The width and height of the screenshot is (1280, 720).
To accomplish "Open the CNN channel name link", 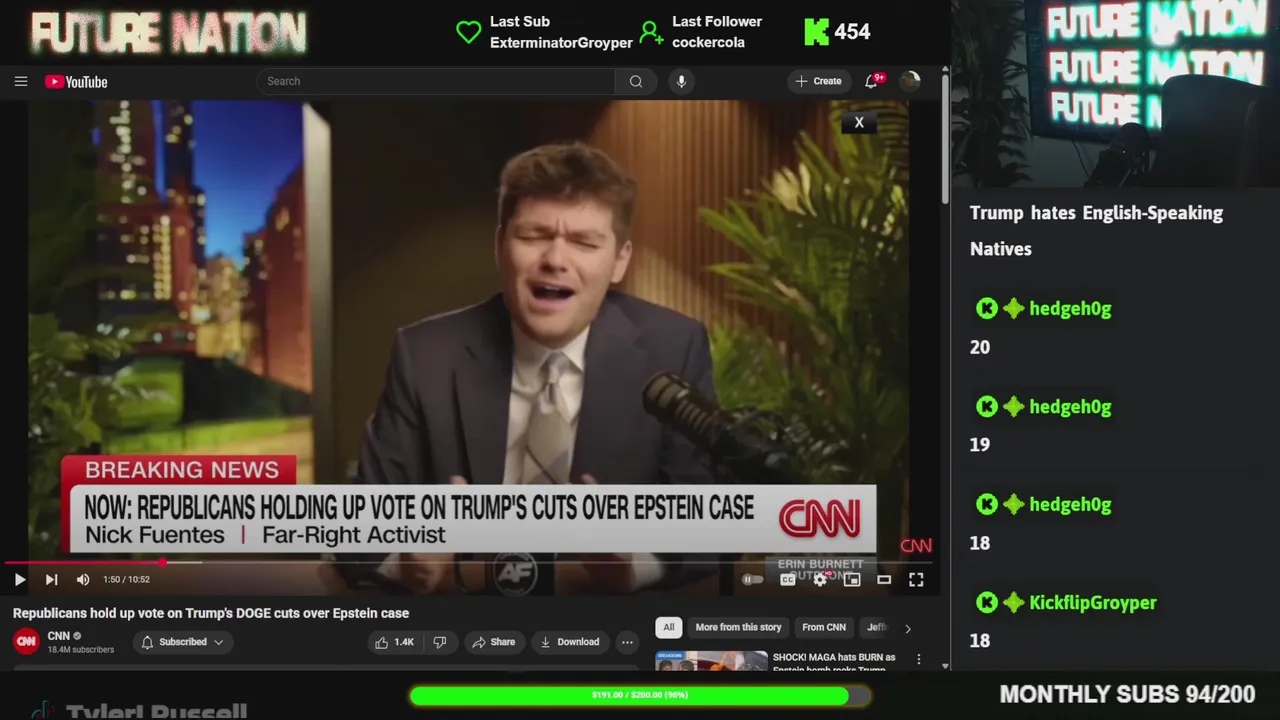I will (x=59, y=636).
